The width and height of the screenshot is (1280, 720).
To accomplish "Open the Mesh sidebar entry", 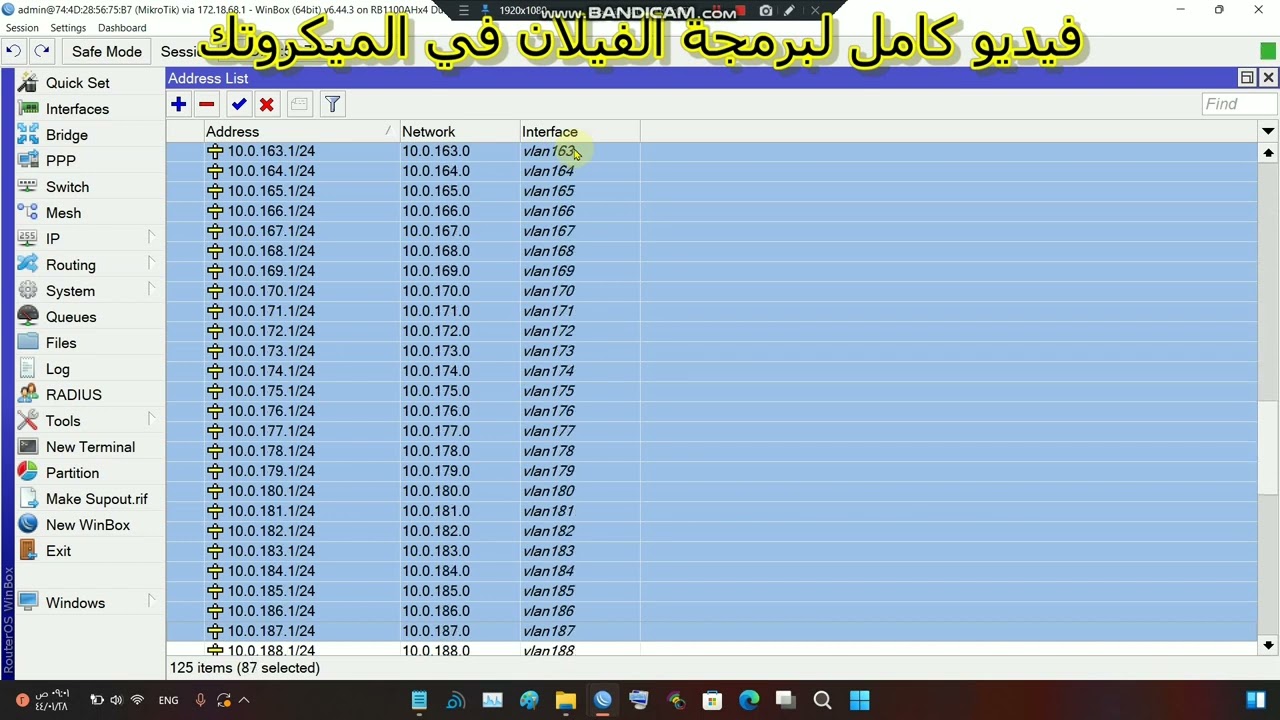I will click(x=63, y=213).
